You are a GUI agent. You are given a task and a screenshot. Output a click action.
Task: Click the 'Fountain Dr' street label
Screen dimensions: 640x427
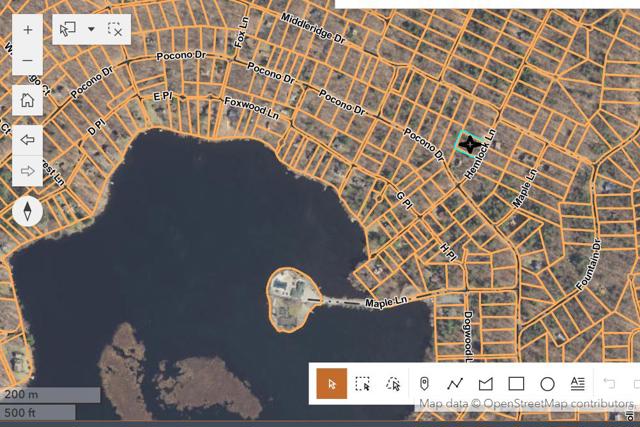(589, 265)
